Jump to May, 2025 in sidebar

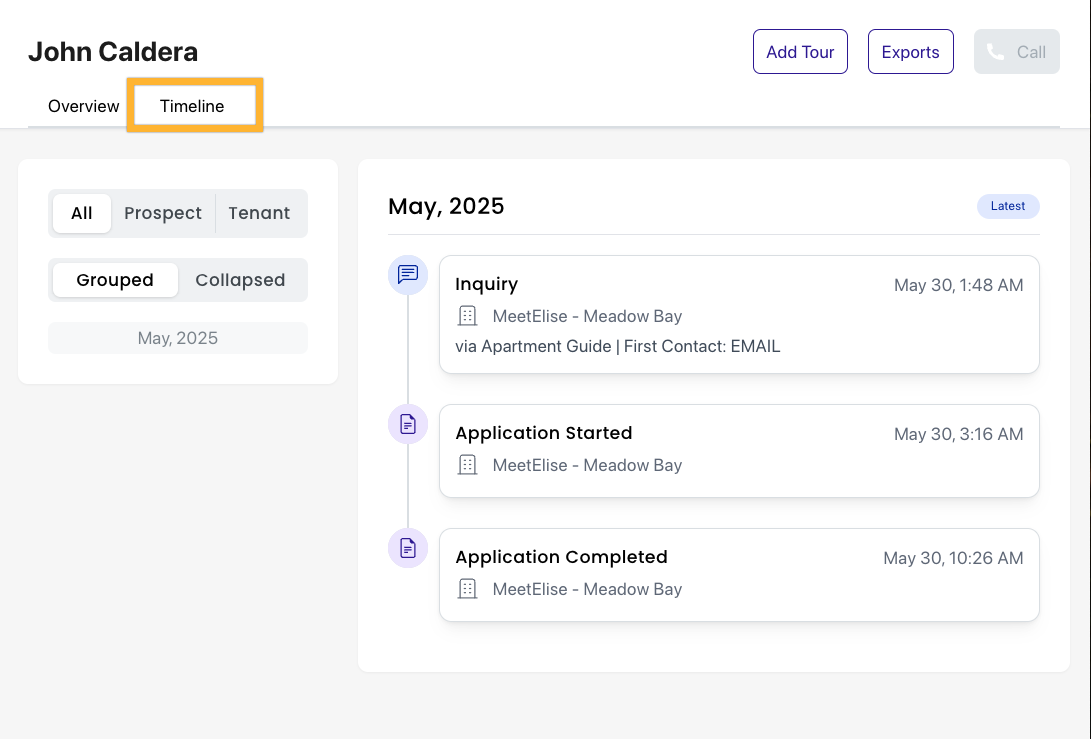177,338
